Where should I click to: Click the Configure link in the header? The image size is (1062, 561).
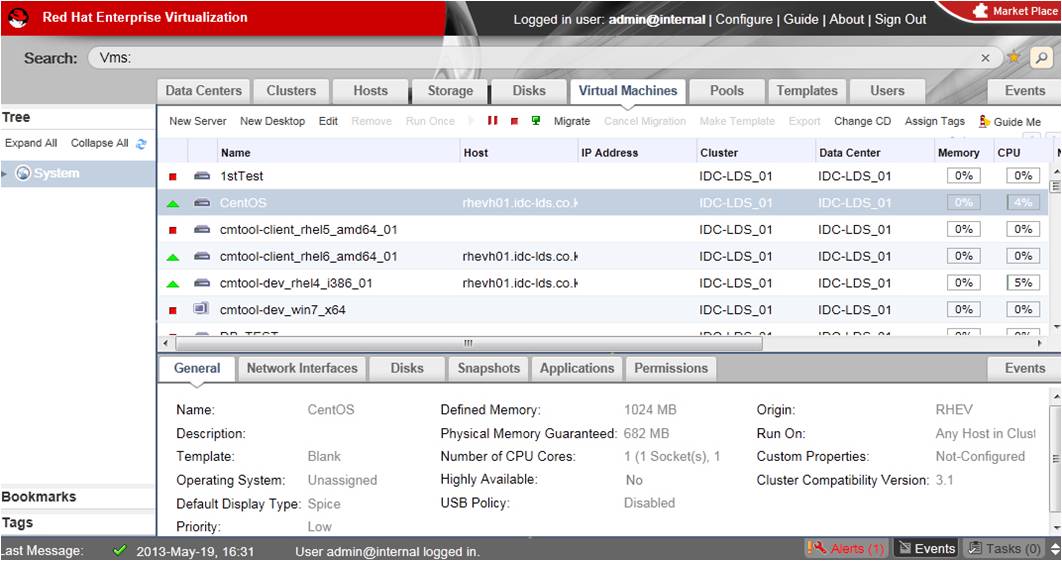click(x=744, y=20)
